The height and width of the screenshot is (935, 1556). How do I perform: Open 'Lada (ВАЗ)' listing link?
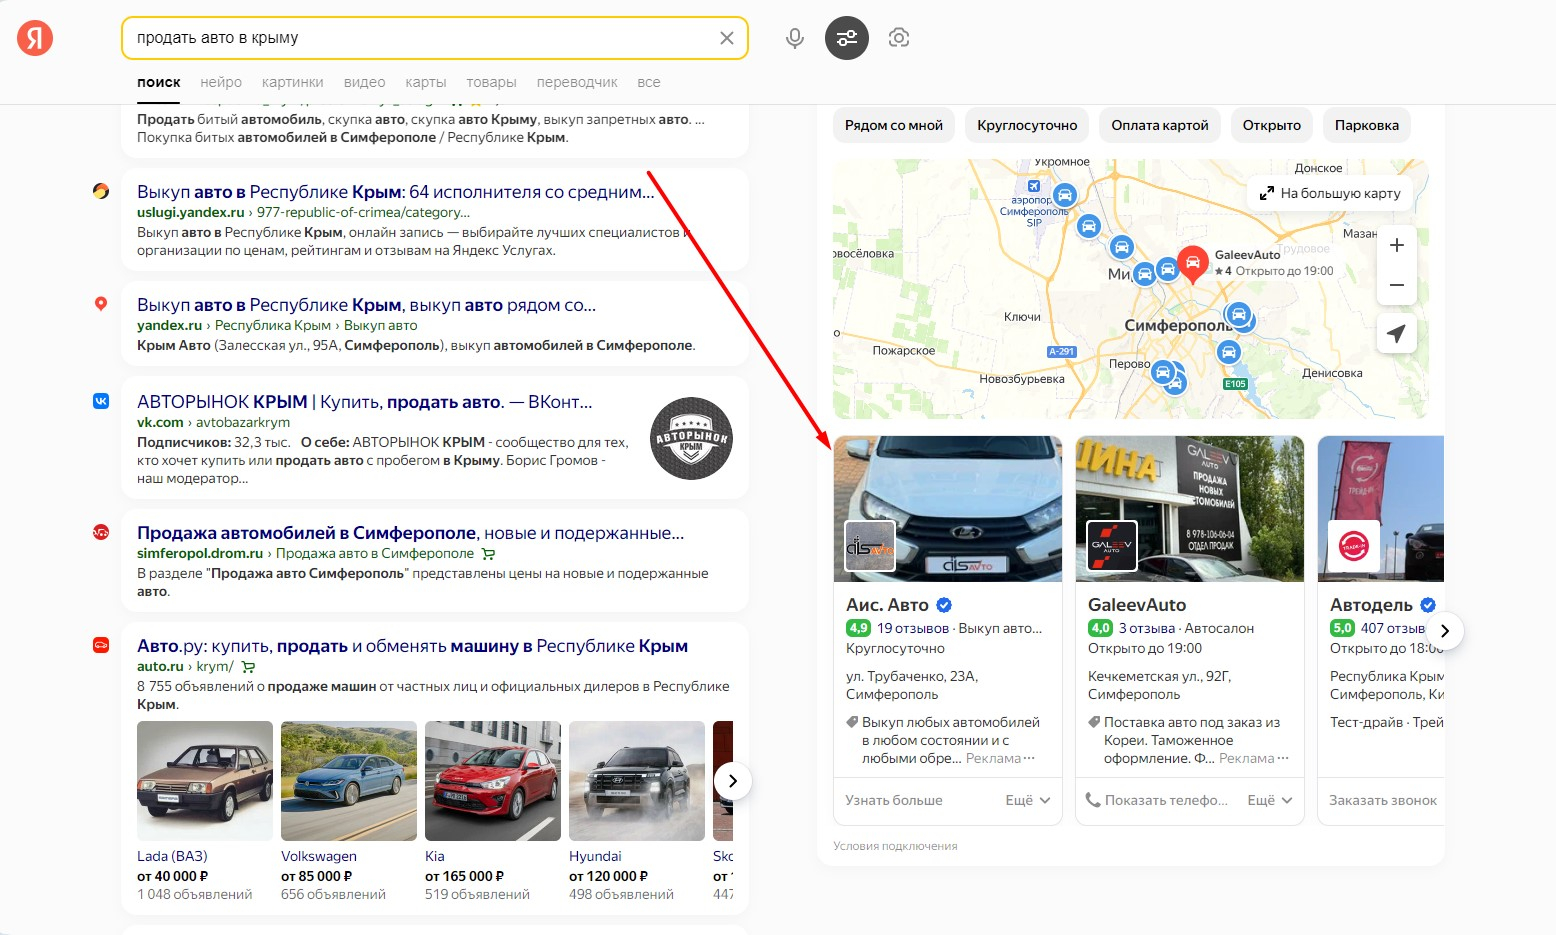[172, 856]
